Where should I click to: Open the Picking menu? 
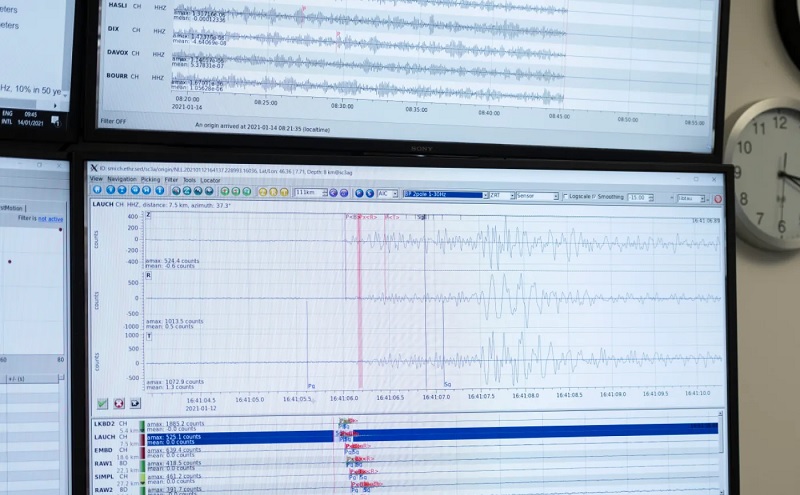151,180
